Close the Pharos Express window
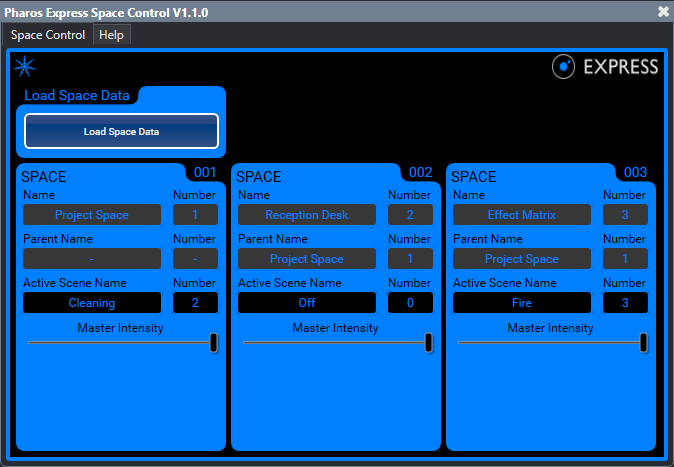Image resolution: width=674 pixels, height=467 pixels. click(664, 12)
